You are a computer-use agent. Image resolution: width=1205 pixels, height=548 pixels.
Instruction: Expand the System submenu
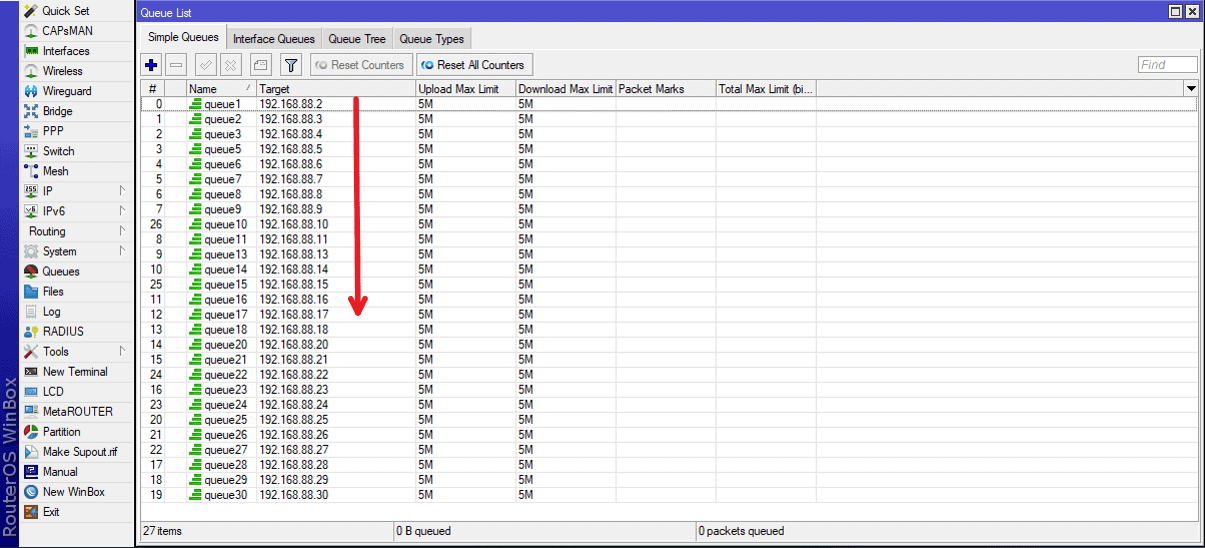pyautogui.click(x=122, y=251)
